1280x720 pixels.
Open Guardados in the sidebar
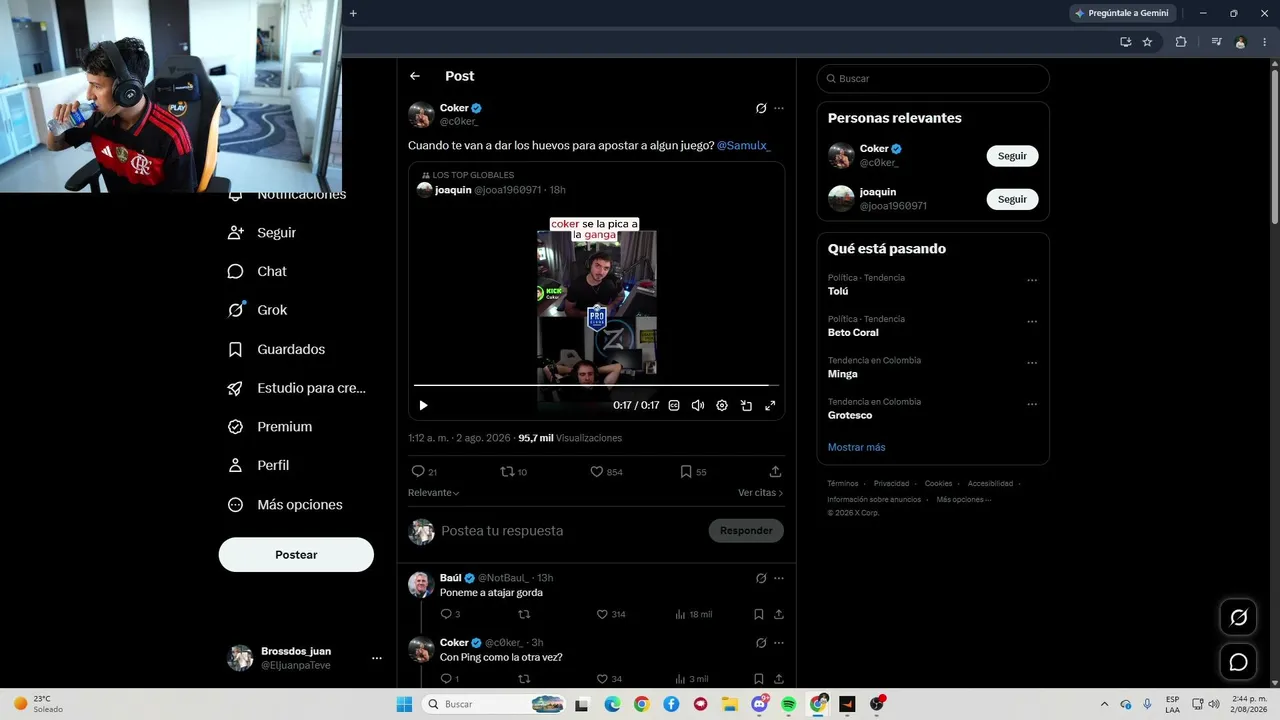click(x=276, y=349)
